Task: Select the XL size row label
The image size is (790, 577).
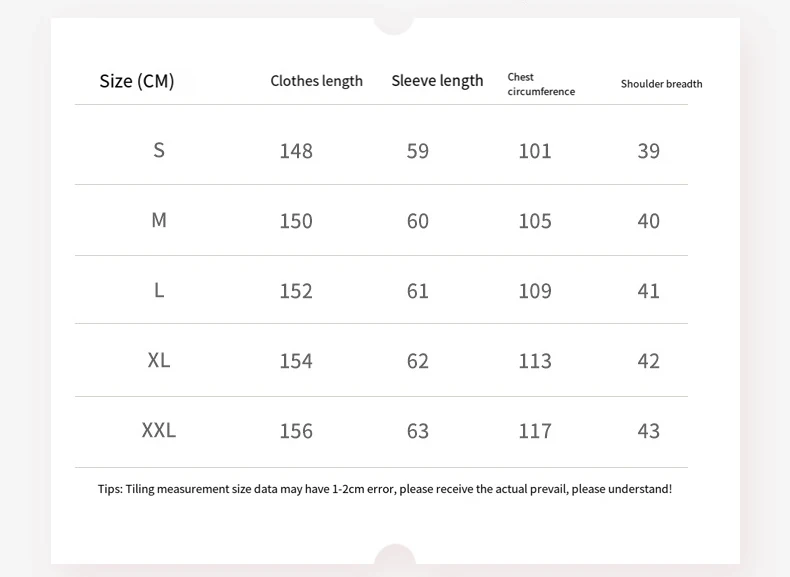Action: (x=159, y=360)
